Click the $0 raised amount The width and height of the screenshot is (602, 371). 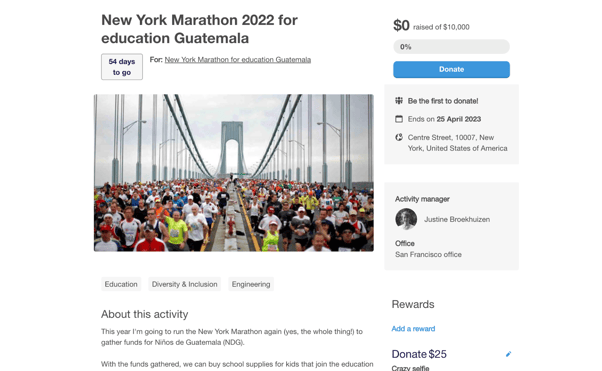coord(401,26)
